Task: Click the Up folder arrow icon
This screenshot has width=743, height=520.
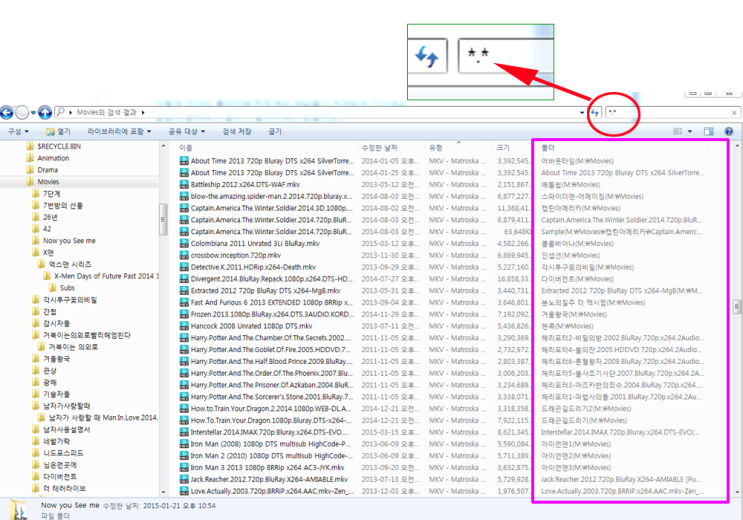Action: [x=45, y=113]
